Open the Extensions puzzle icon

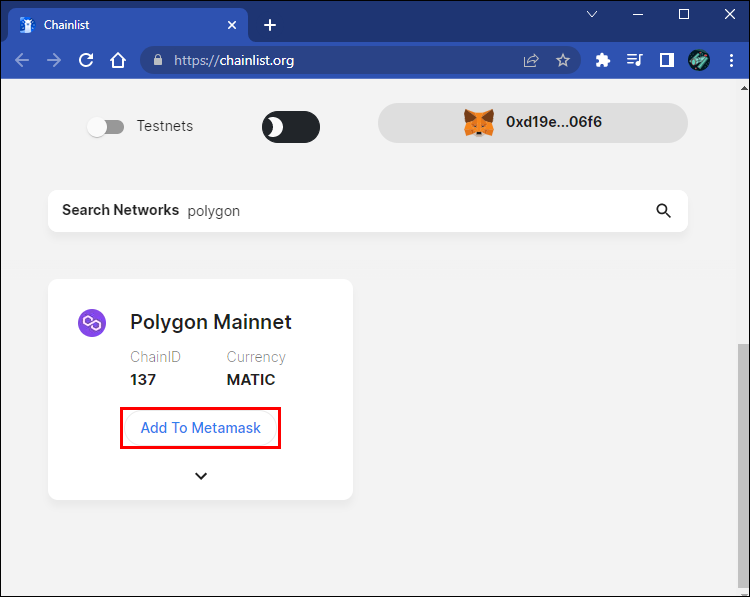point(603,60)
